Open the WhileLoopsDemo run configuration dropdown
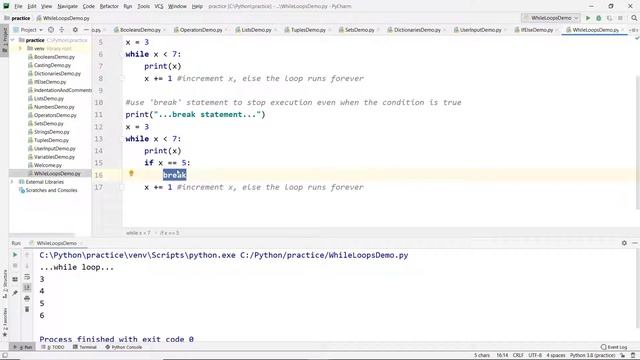This screenshot has height=360, width=640. (x=551, y=18)
